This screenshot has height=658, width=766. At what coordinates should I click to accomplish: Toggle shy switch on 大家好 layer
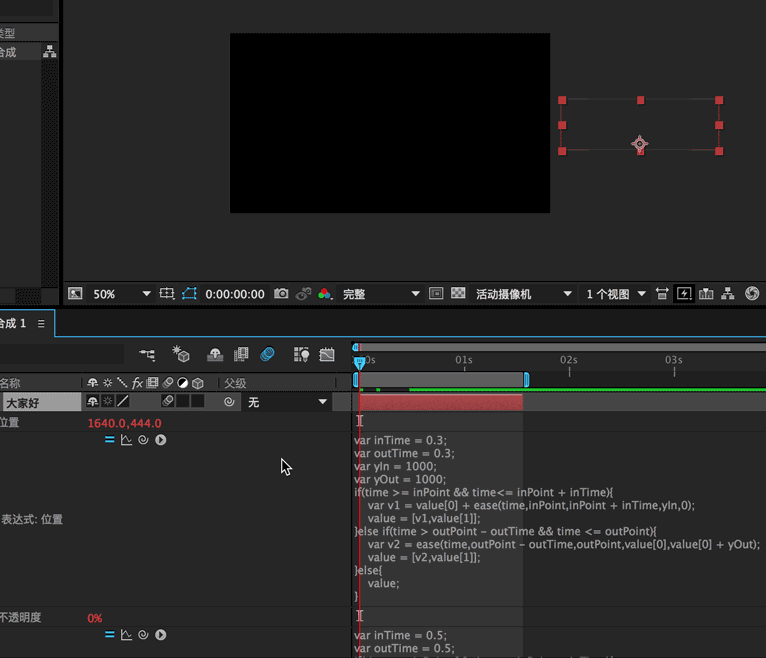click(x=92, y=402)
